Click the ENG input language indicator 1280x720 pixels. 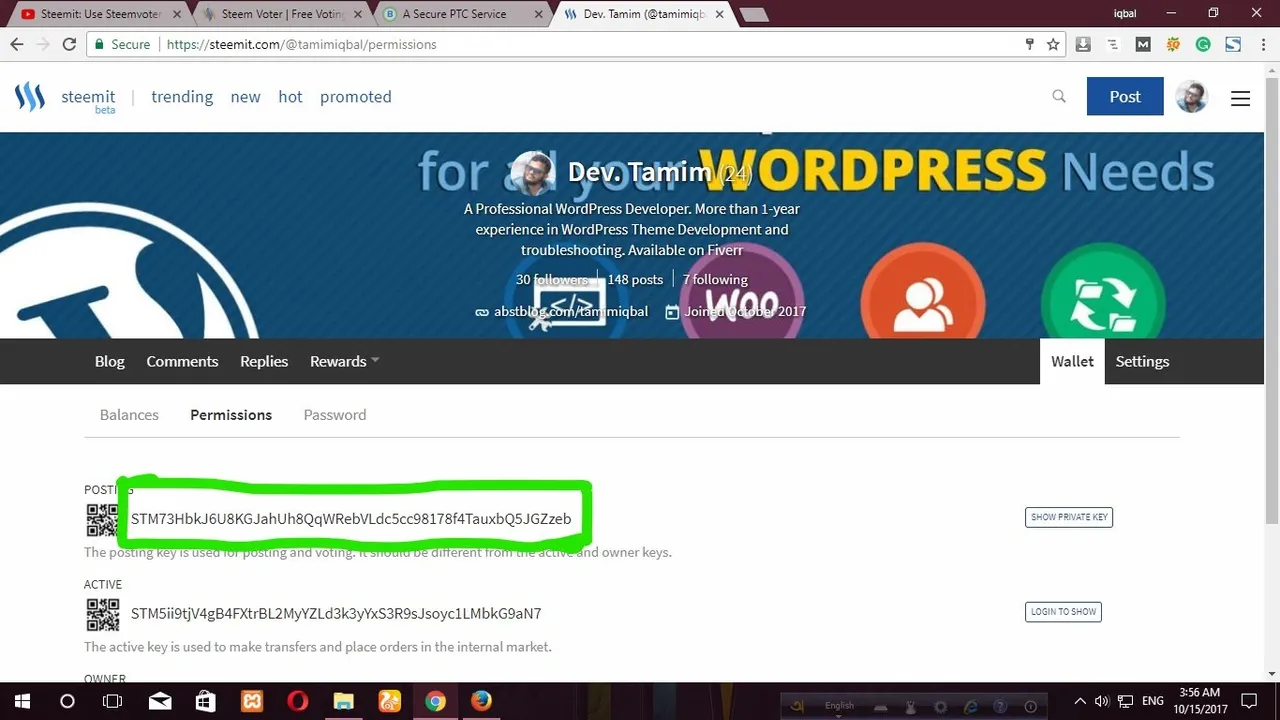tap(1153, 701)
